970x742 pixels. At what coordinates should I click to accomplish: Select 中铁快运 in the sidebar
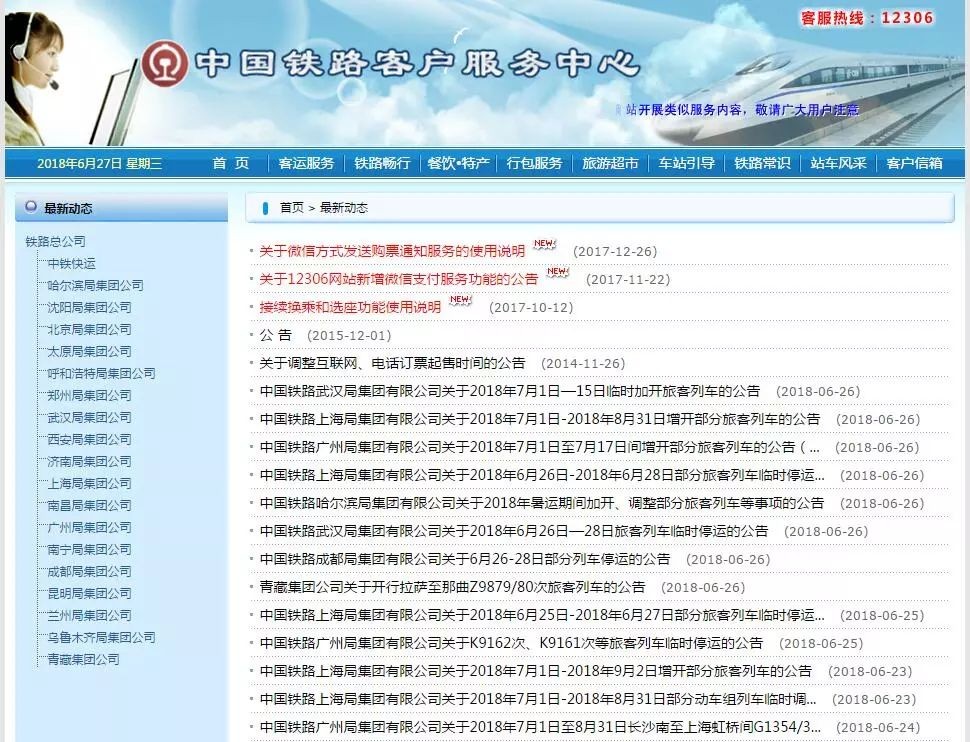coord(72,263)
